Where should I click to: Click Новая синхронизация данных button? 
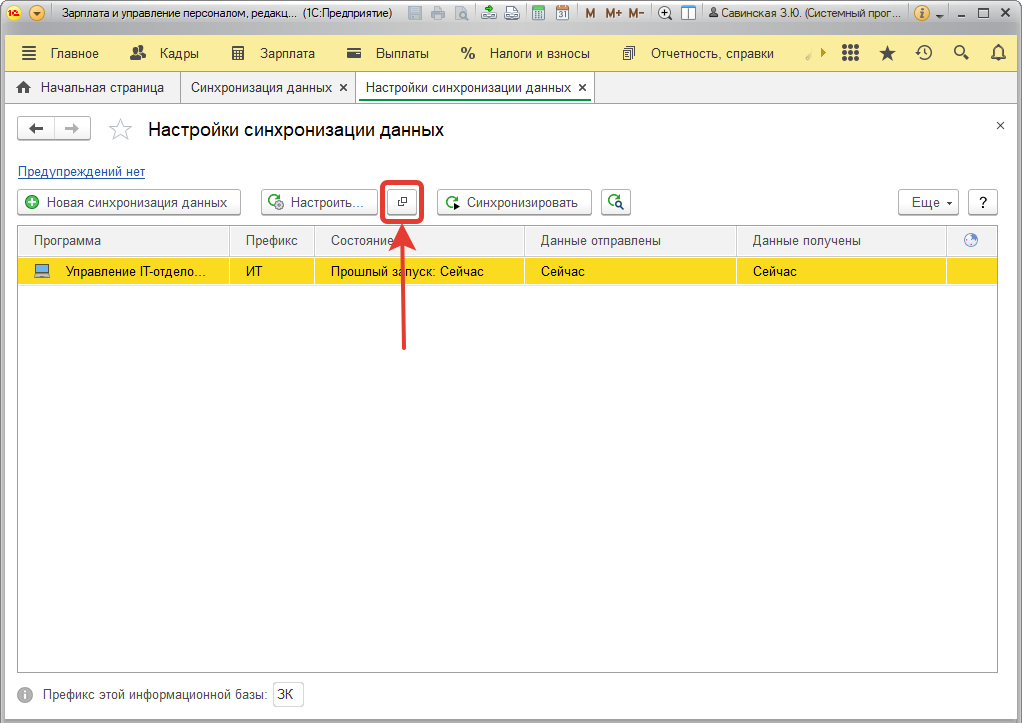tap(129, 202)
